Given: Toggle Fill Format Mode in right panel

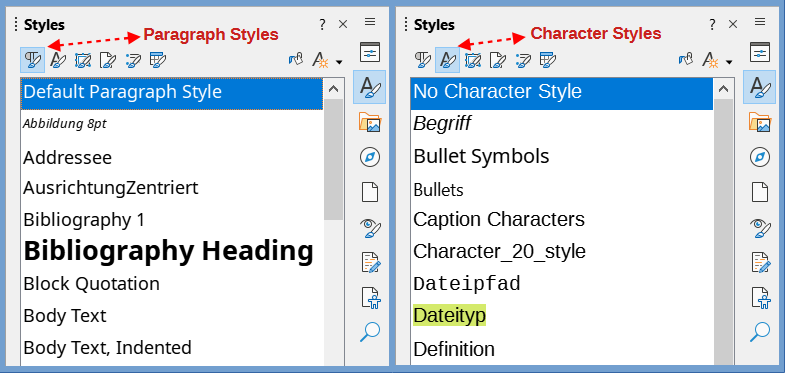Looking at the screenshot, I should [x=686, y=60].
